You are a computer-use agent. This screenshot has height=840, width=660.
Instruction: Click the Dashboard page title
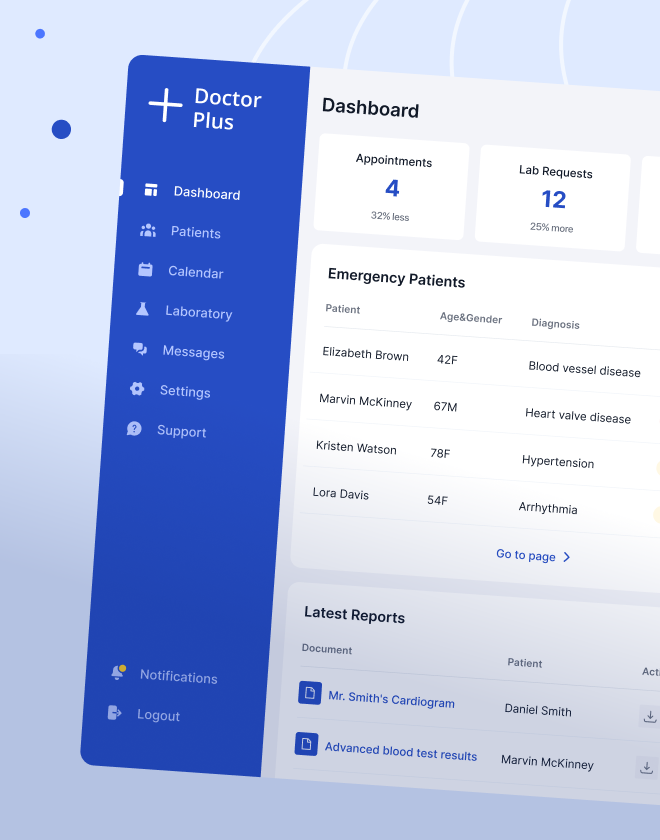pyautogui.click(x=371, y=108)
